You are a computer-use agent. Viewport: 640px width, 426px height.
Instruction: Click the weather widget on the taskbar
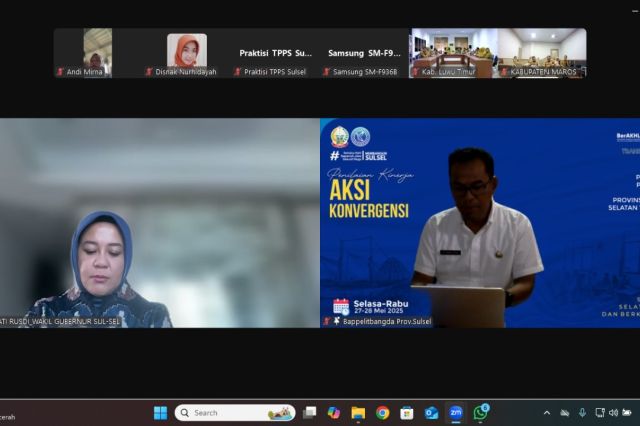(7, 417)
